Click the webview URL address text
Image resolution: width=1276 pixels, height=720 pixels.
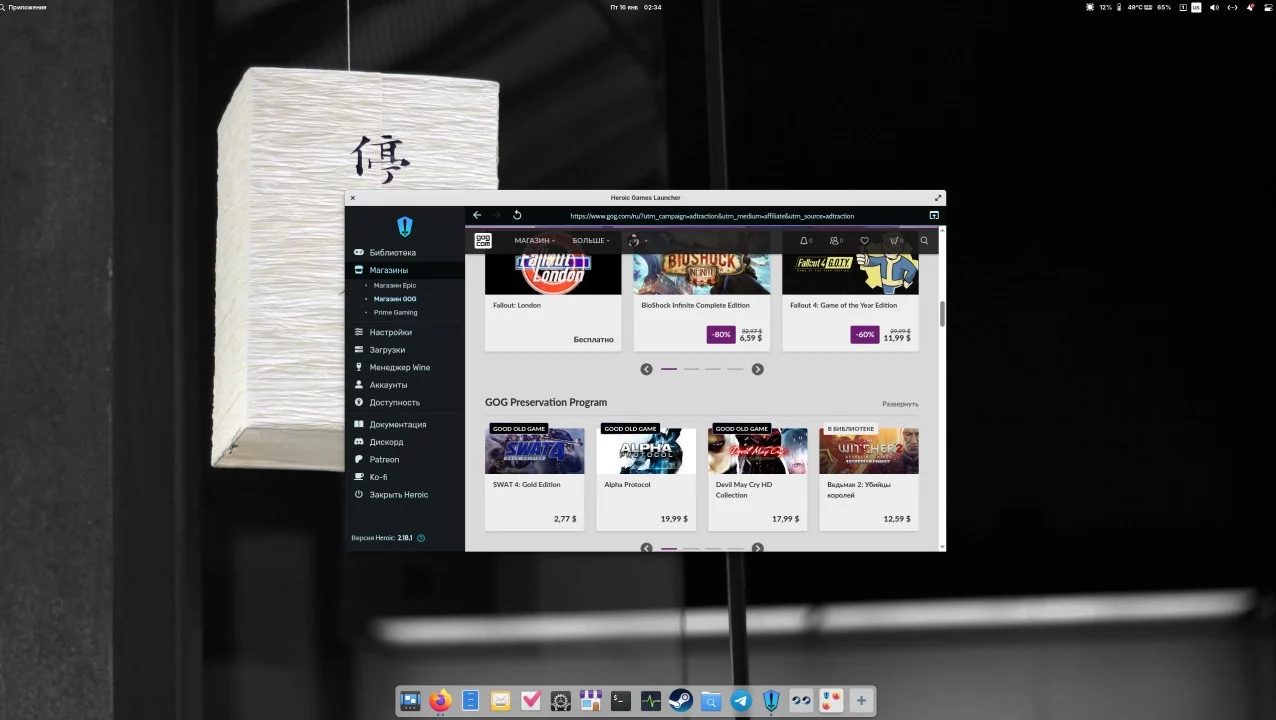[x=712, y=216]
